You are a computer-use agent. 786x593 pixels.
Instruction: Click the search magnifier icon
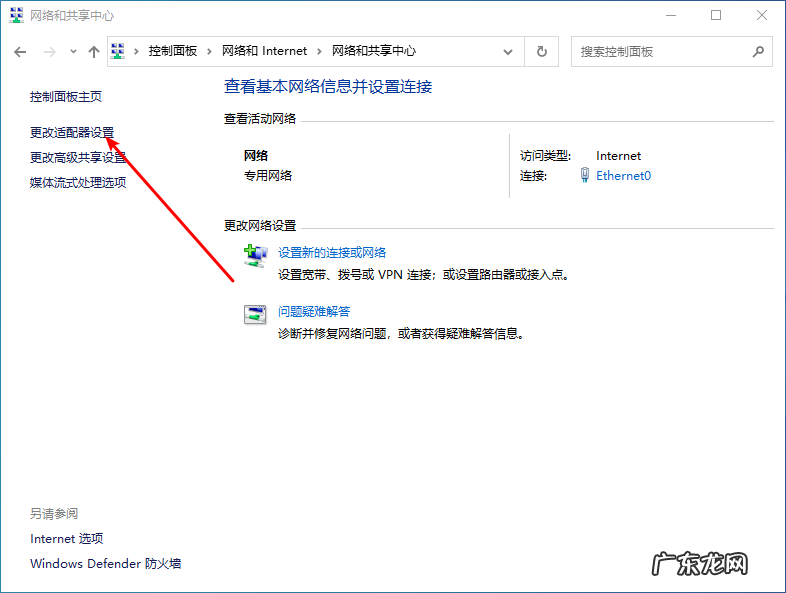click(758, 51)
